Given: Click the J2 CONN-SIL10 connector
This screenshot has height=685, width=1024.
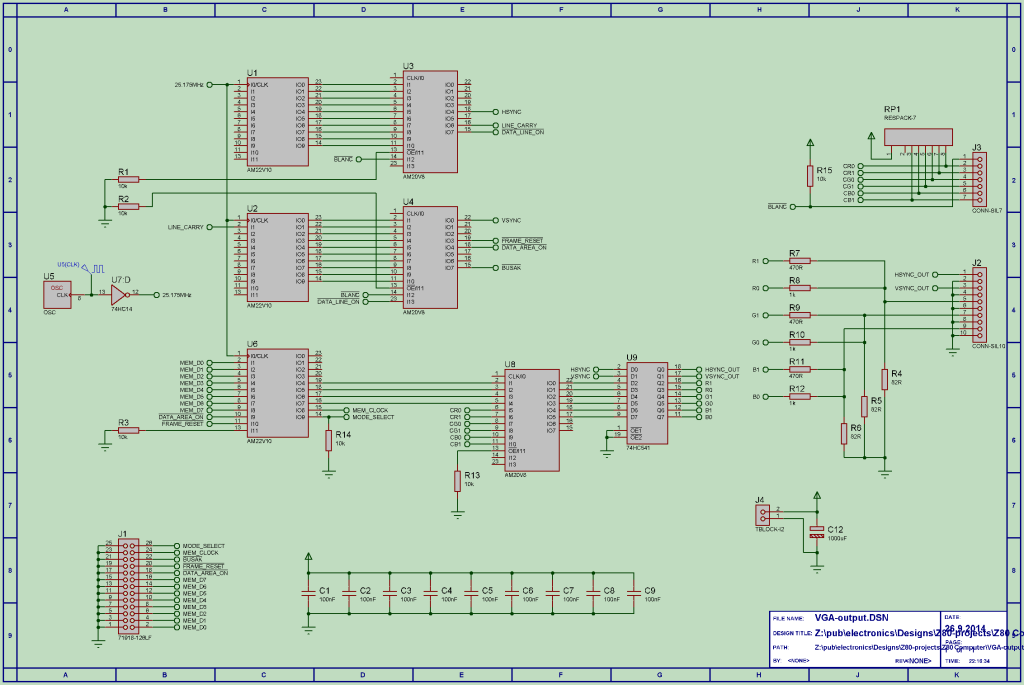Looking at the screenshot, I should tap(979, 305).
